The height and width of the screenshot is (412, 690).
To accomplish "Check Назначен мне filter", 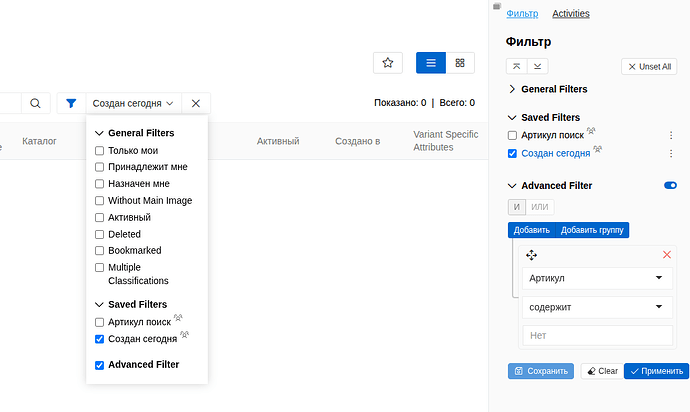I will (x=99, y=184).
